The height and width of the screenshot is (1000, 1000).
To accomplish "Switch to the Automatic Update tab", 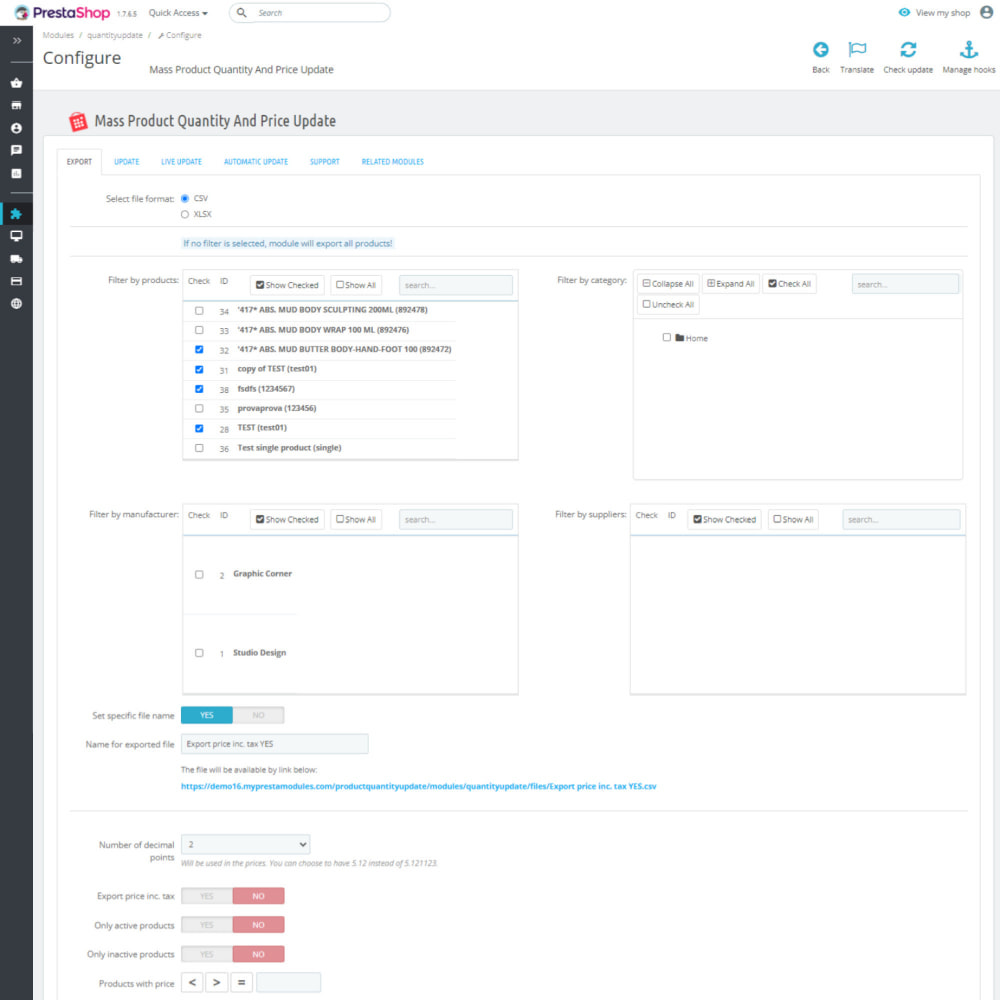I will pyautogui.click(x=255, y=162).
